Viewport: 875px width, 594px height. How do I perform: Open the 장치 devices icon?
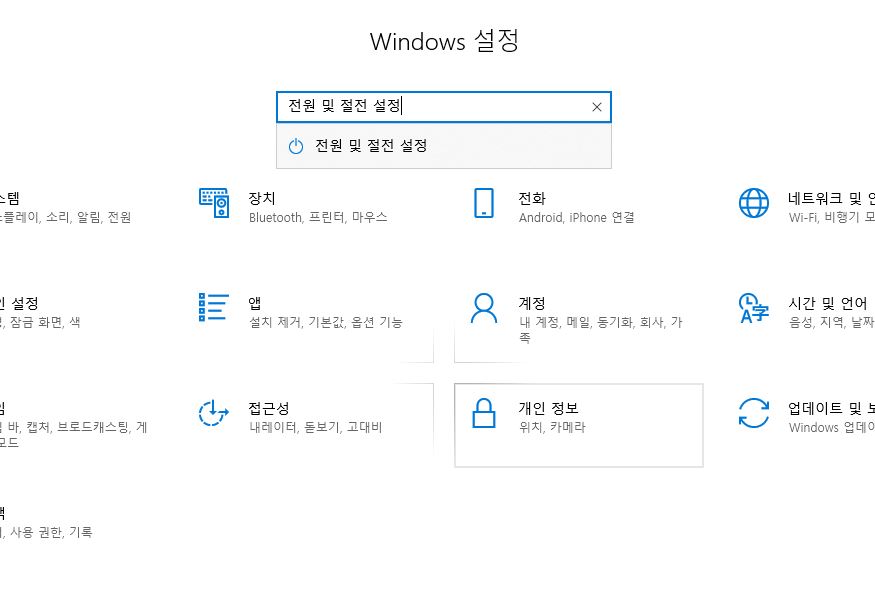point(214,203)
